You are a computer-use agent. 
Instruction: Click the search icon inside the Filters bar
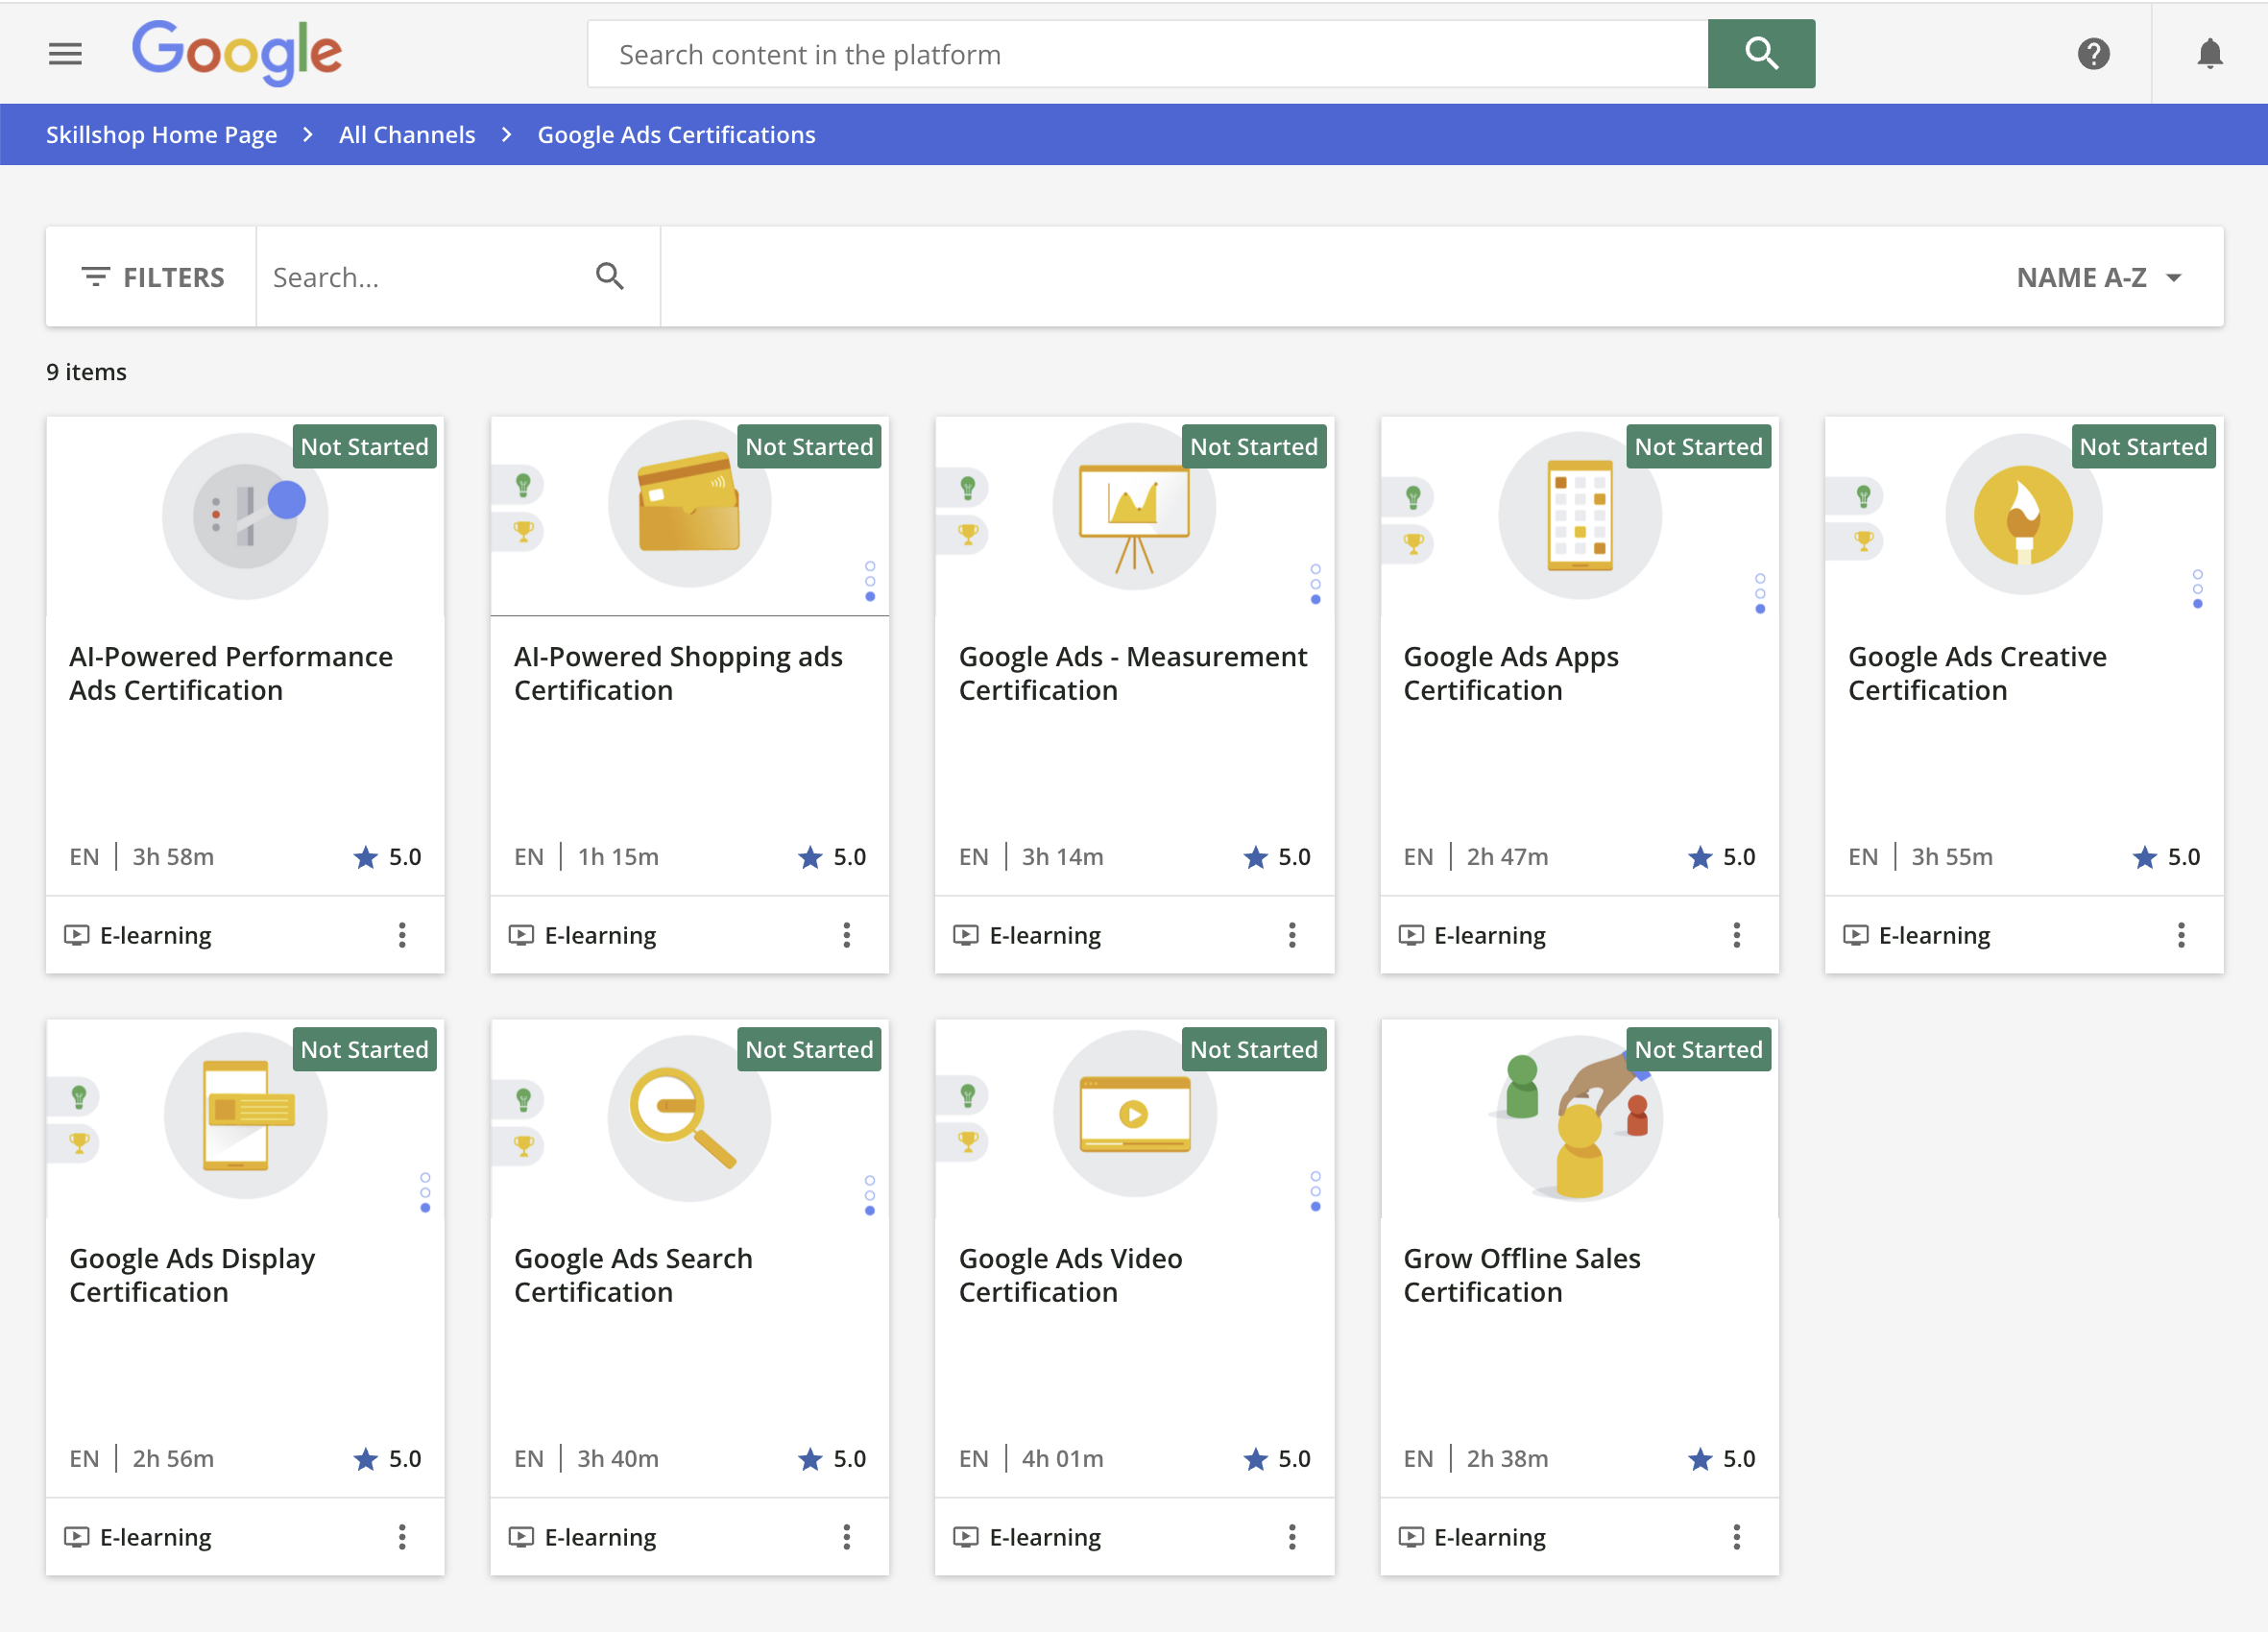click(x=610, y=276)
